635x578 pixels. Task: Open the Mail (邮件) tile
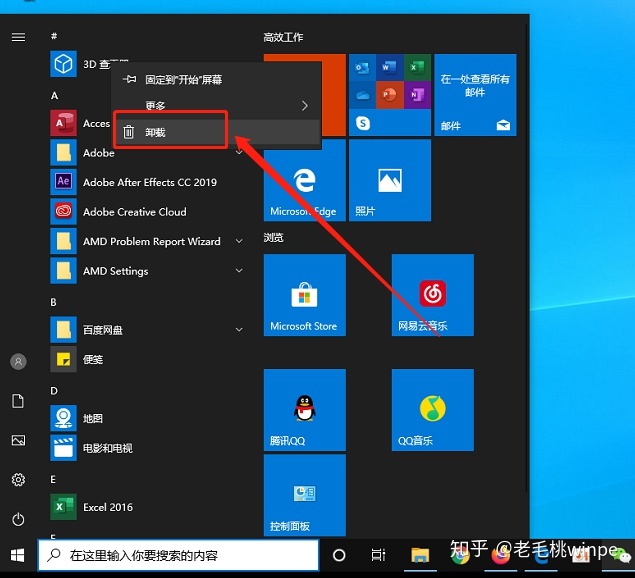475,95
